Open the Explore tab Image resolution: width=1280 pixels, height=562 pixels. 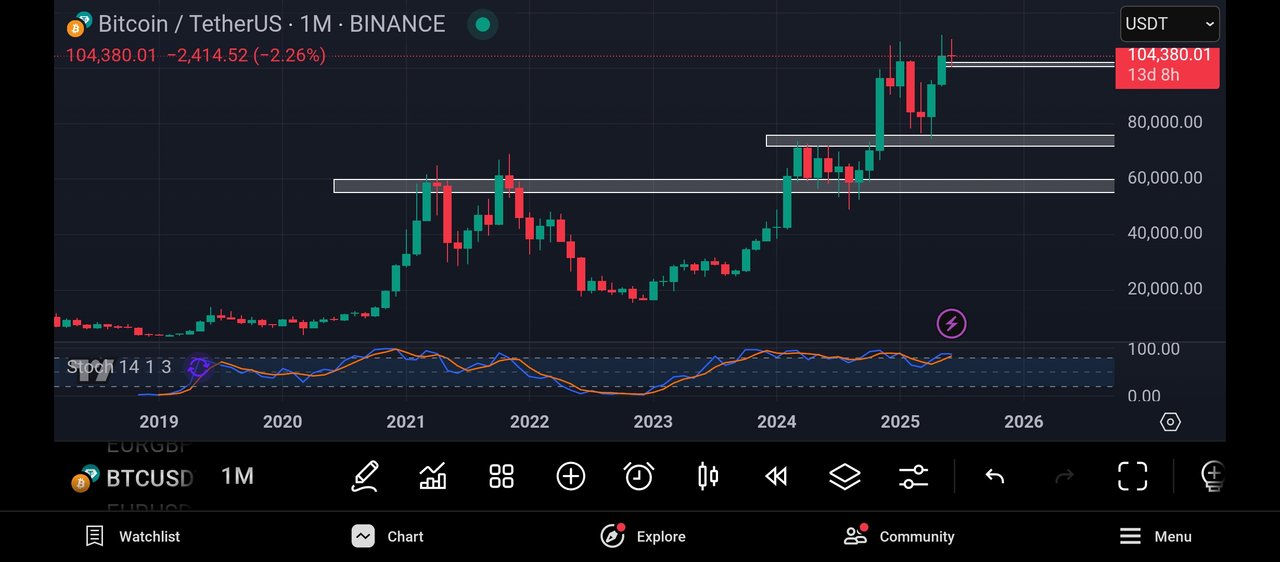643,536
